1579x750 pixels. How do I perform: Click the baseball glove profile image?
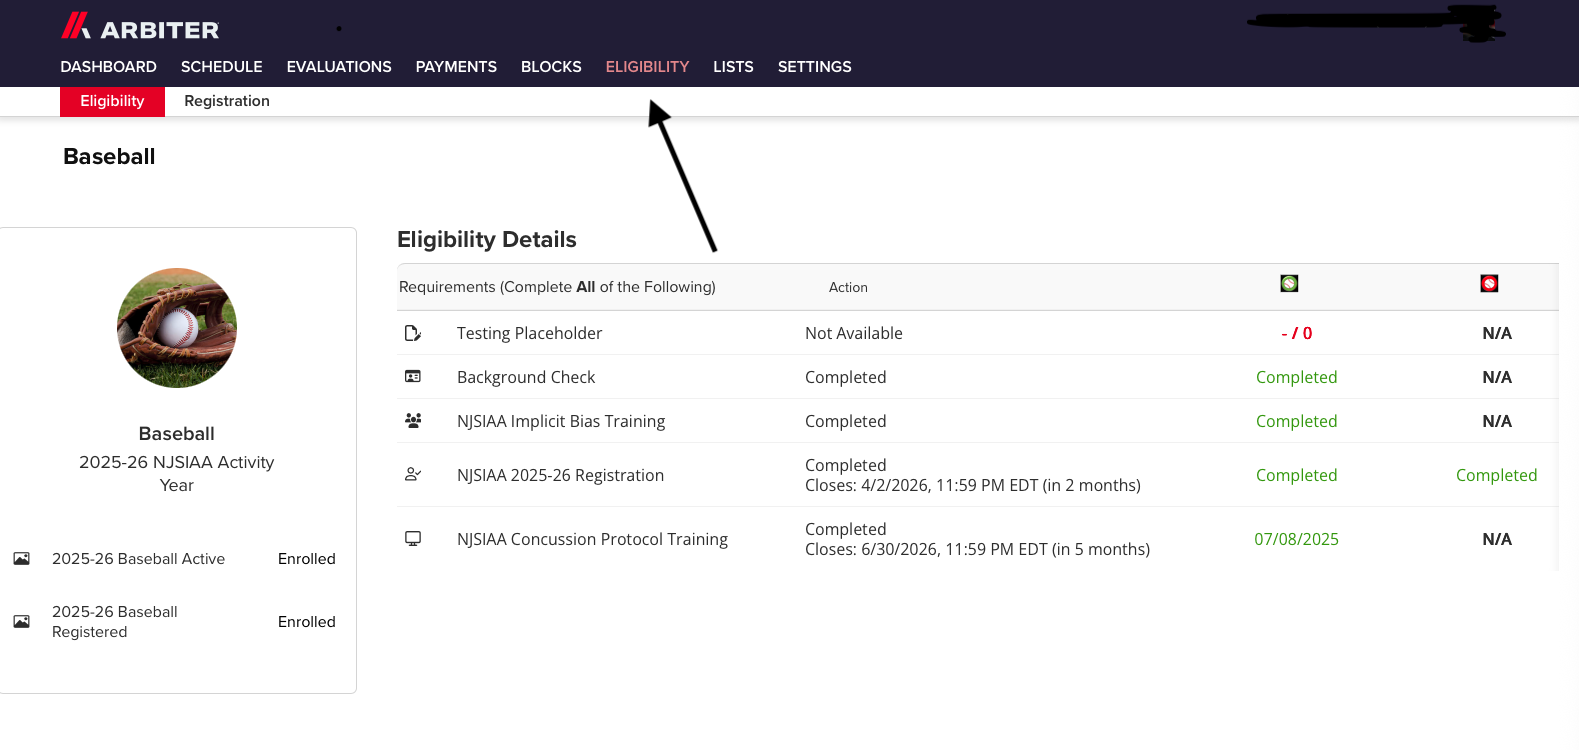pos(177,328)
